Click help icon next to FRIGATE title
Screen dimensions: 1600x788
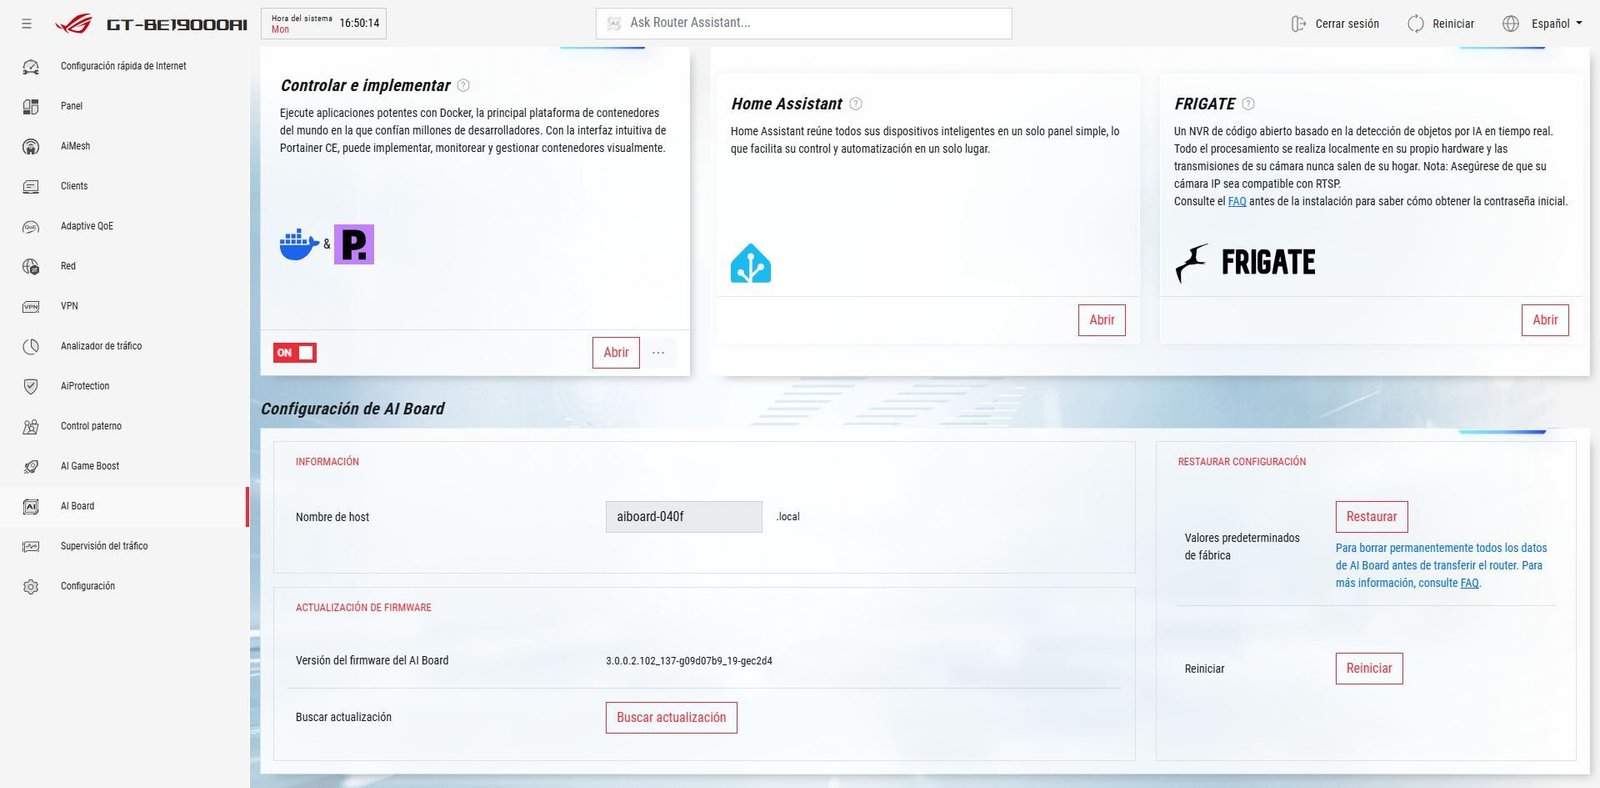pos(1248,104)
